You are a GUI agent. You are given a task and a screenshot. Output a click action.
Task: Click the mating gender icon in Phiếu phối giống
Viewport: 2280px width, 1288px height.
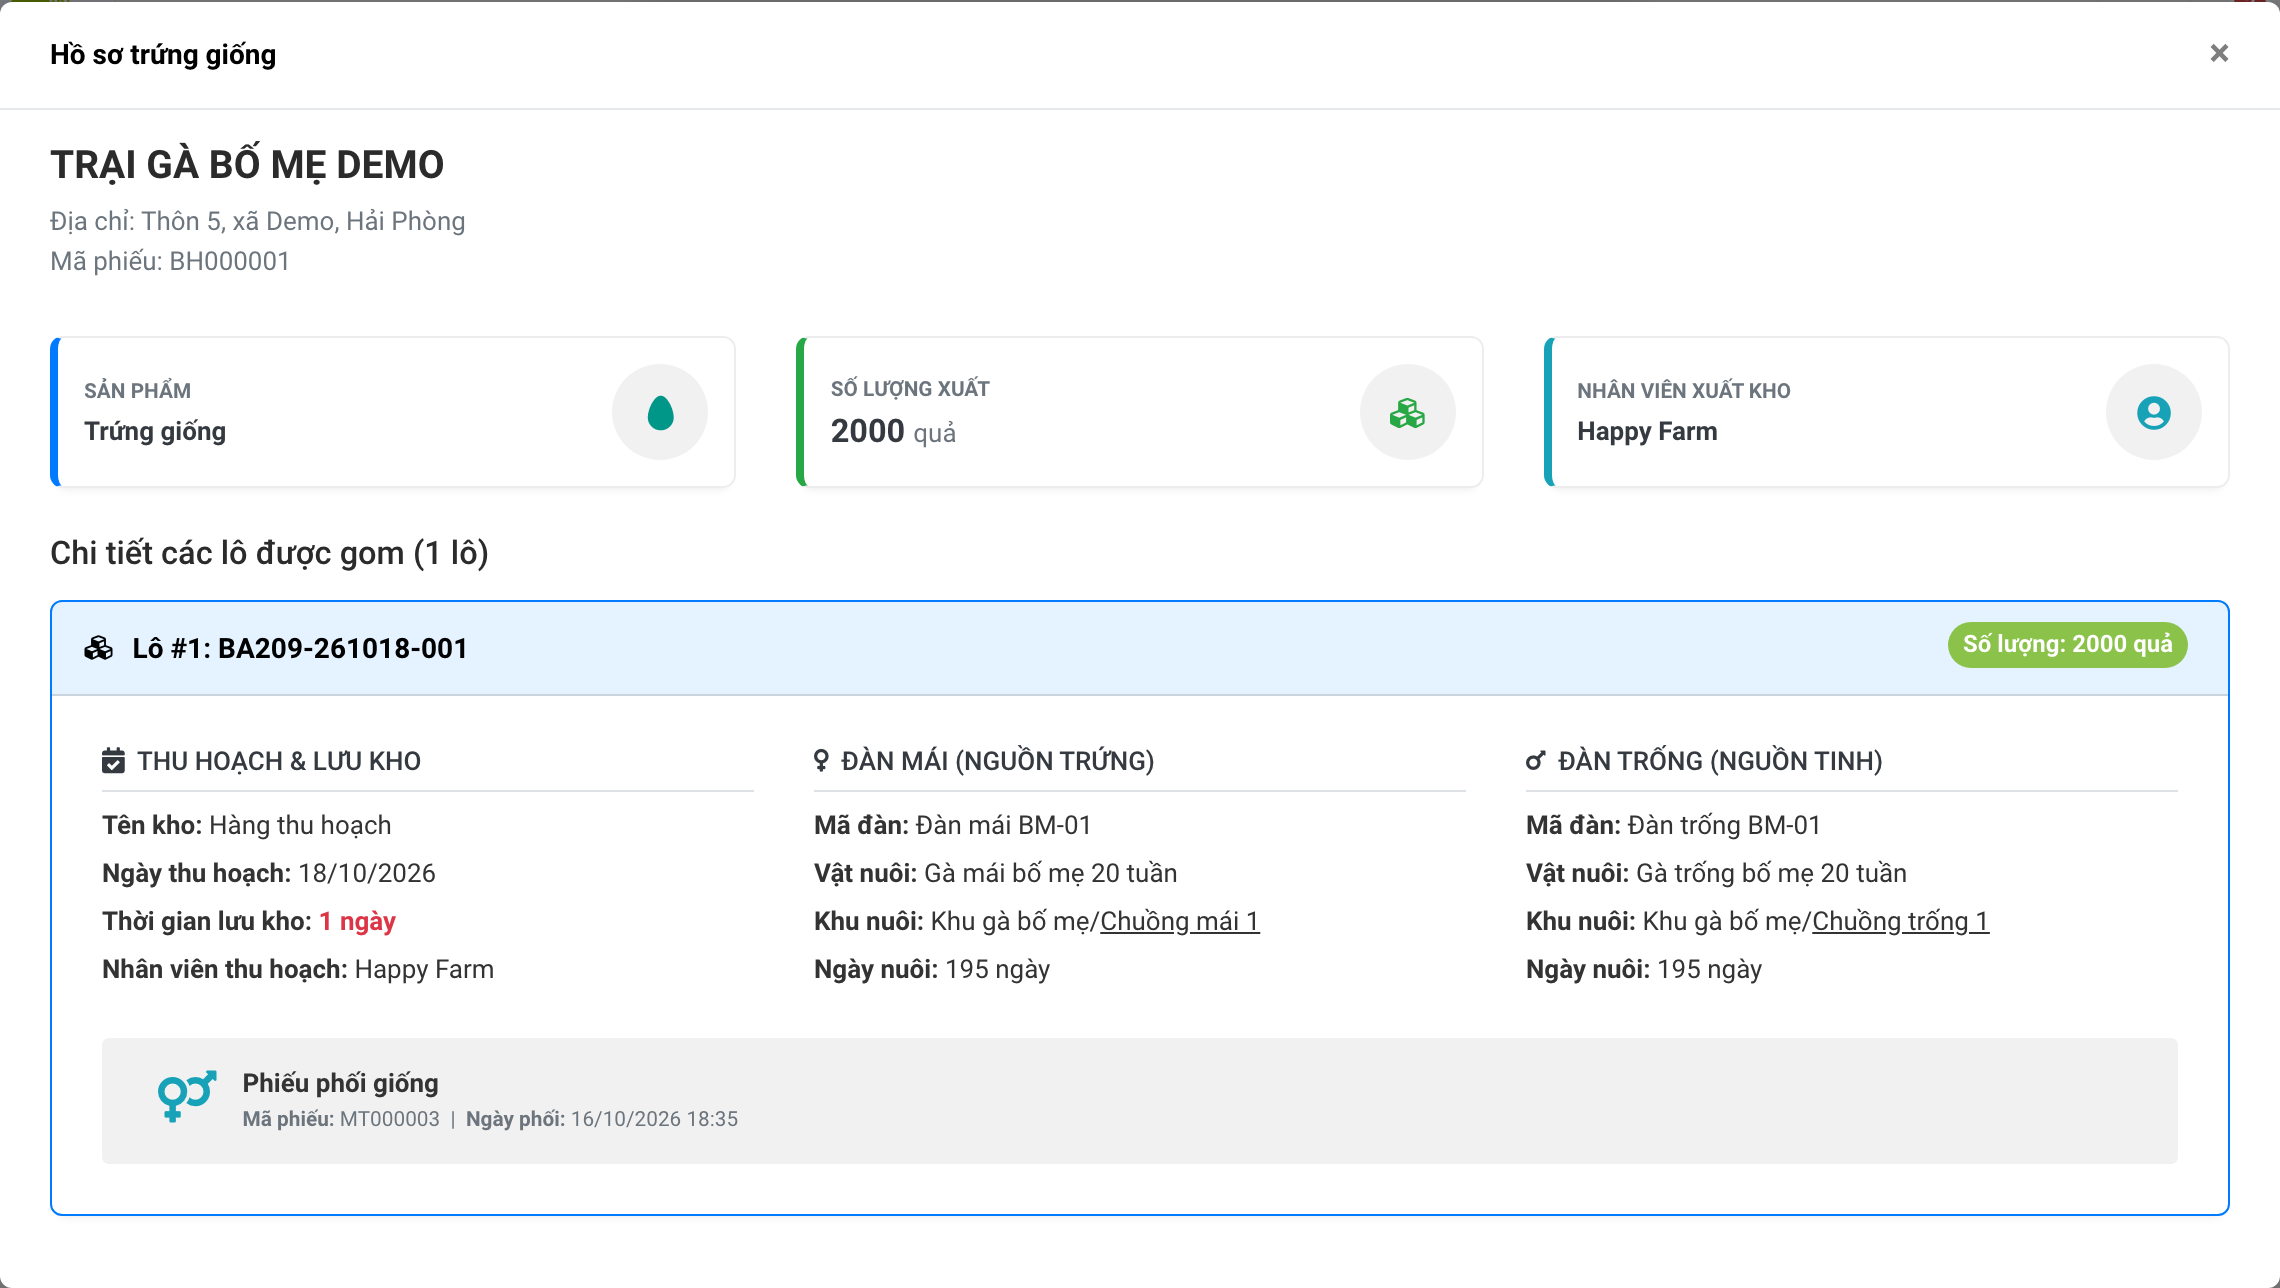coord(187,1096)
